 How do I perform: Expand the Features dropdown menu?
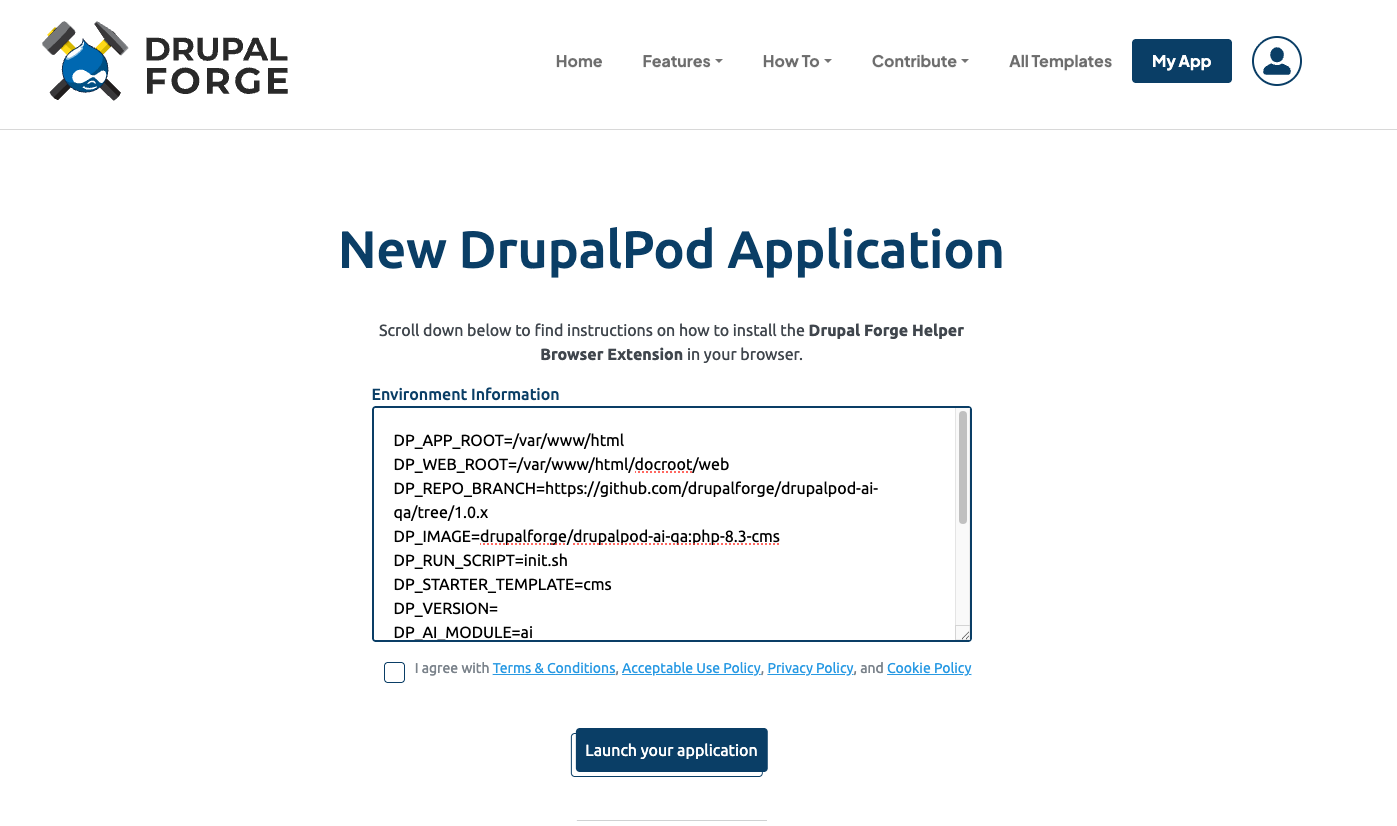682,61
